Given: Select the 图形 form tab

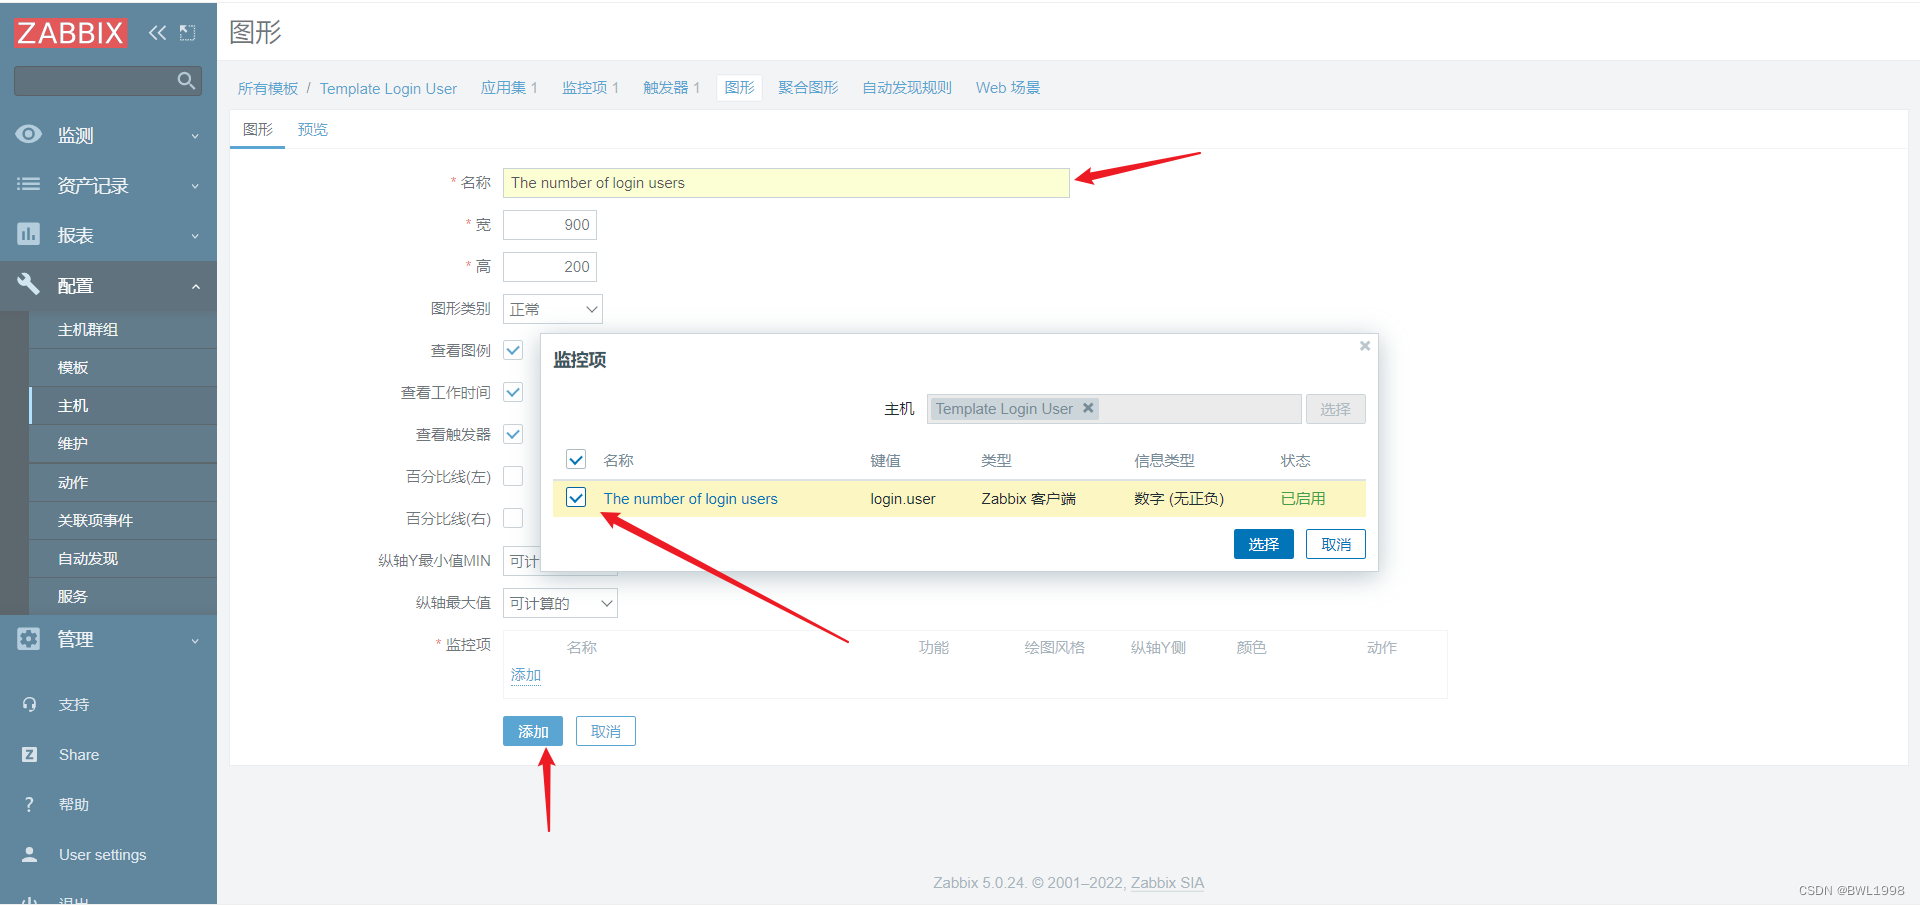Looking at the screenshot, I should pos(258,129).
